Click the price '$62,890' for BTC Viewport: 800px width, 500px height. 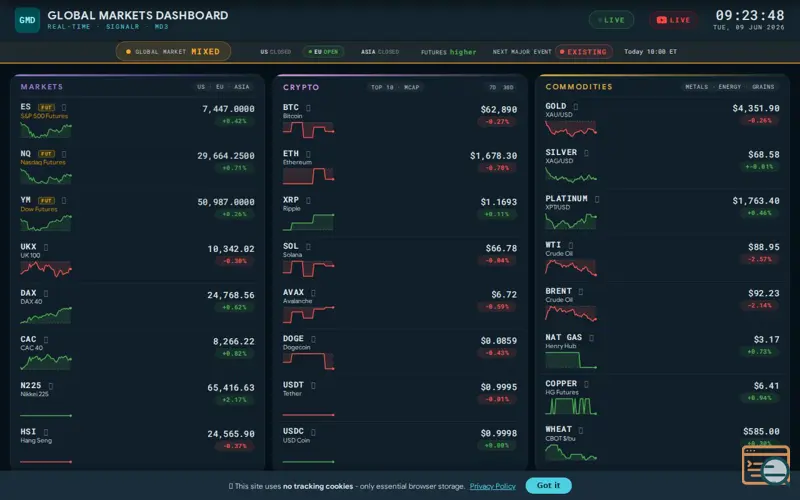[x=498, y=109]
